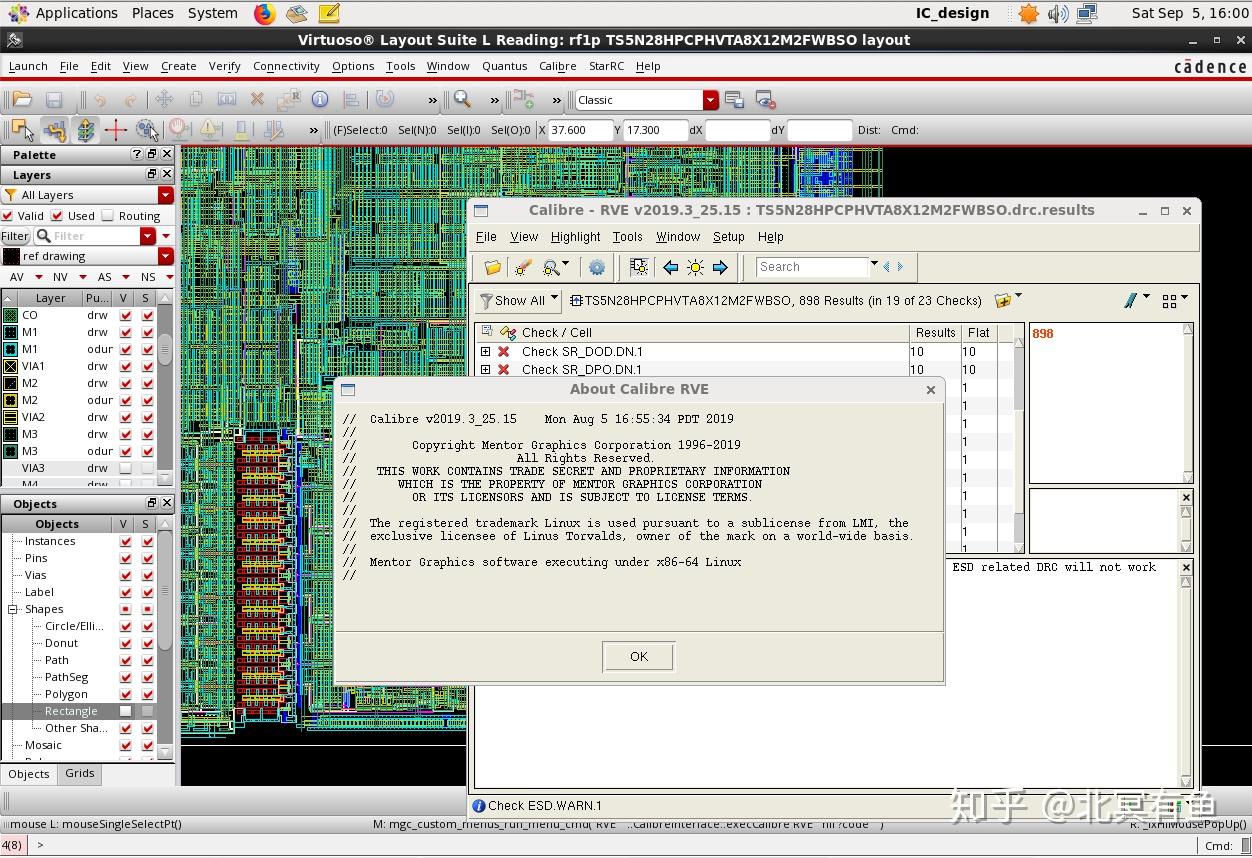1252x858 pixels.
Task: Click the Zoom magnifier icon in Virtuoso toolbar
Action: (462, 100)
